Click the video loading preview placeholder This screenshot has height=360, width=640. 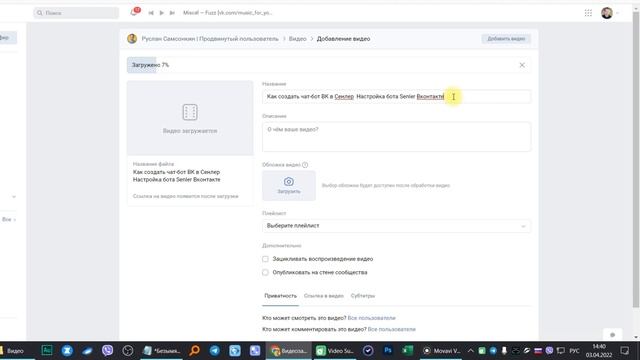coord(190,118)
